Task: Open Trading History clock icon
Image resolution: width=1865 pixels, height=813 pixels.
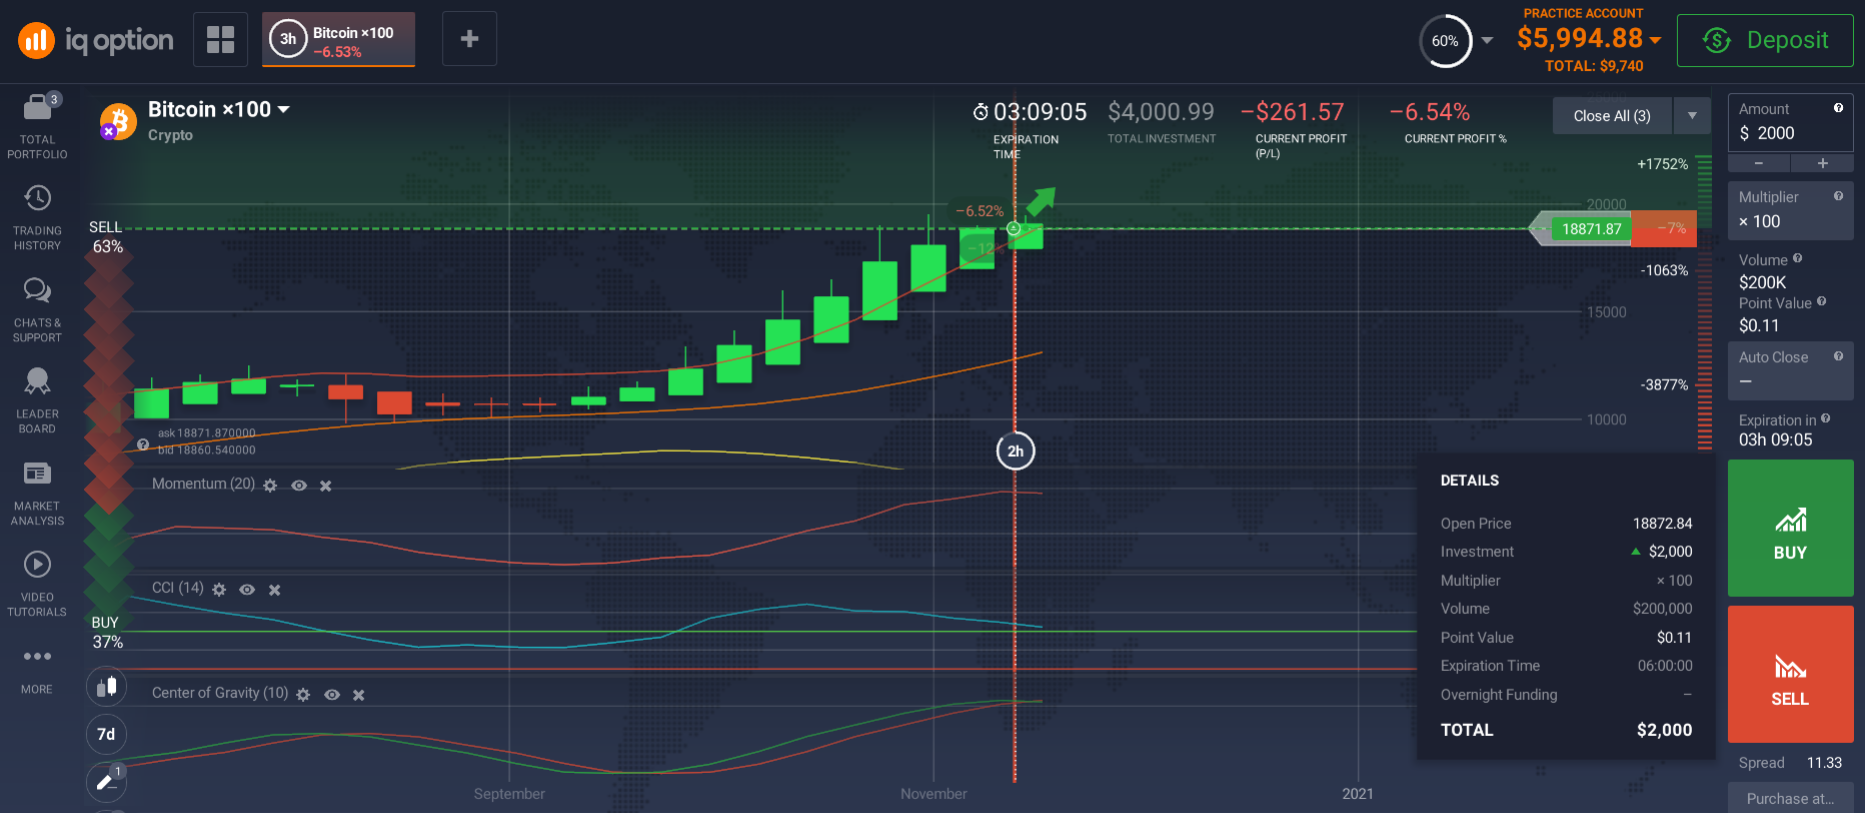Action: (37, 198)
